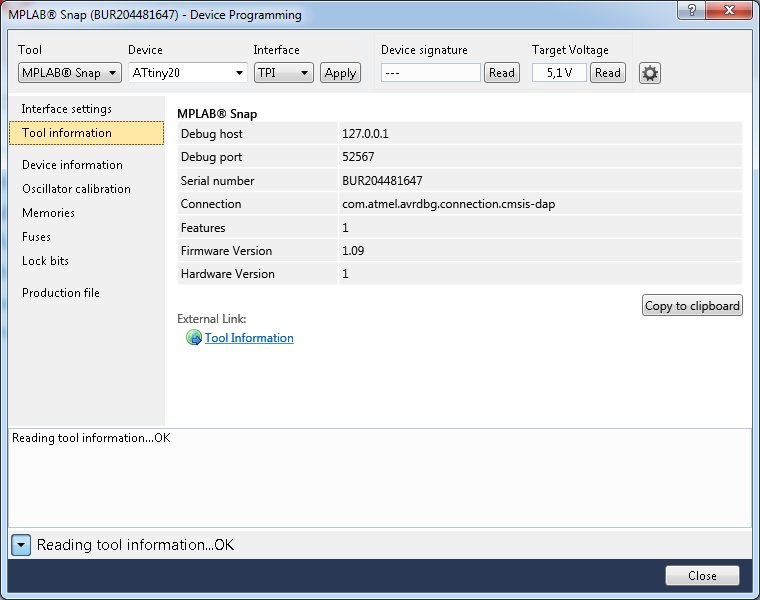Viewport: 760px width, 600px height.
Task: Click the Firmware Version row label
Action: 226,251
